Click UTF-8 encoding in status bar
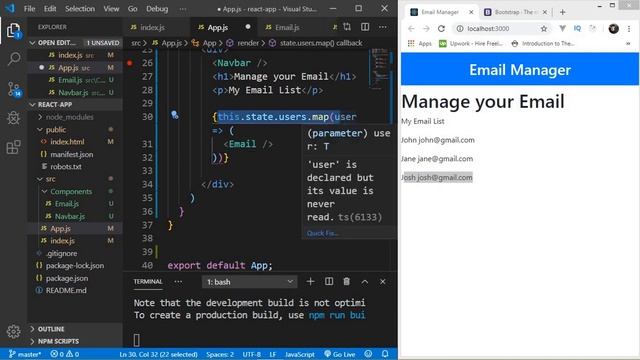Screen dimensions: 640x360 251,354
